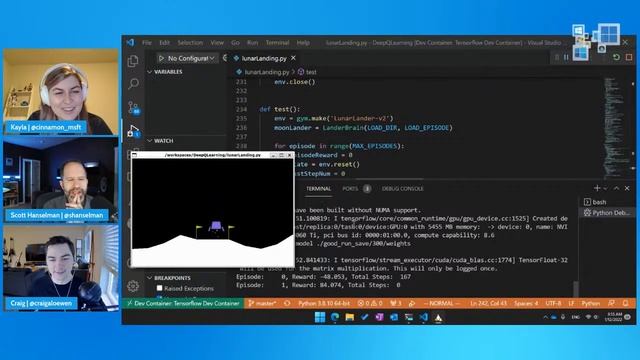Pause the debug session
The image size is (640, 360).
566,58
